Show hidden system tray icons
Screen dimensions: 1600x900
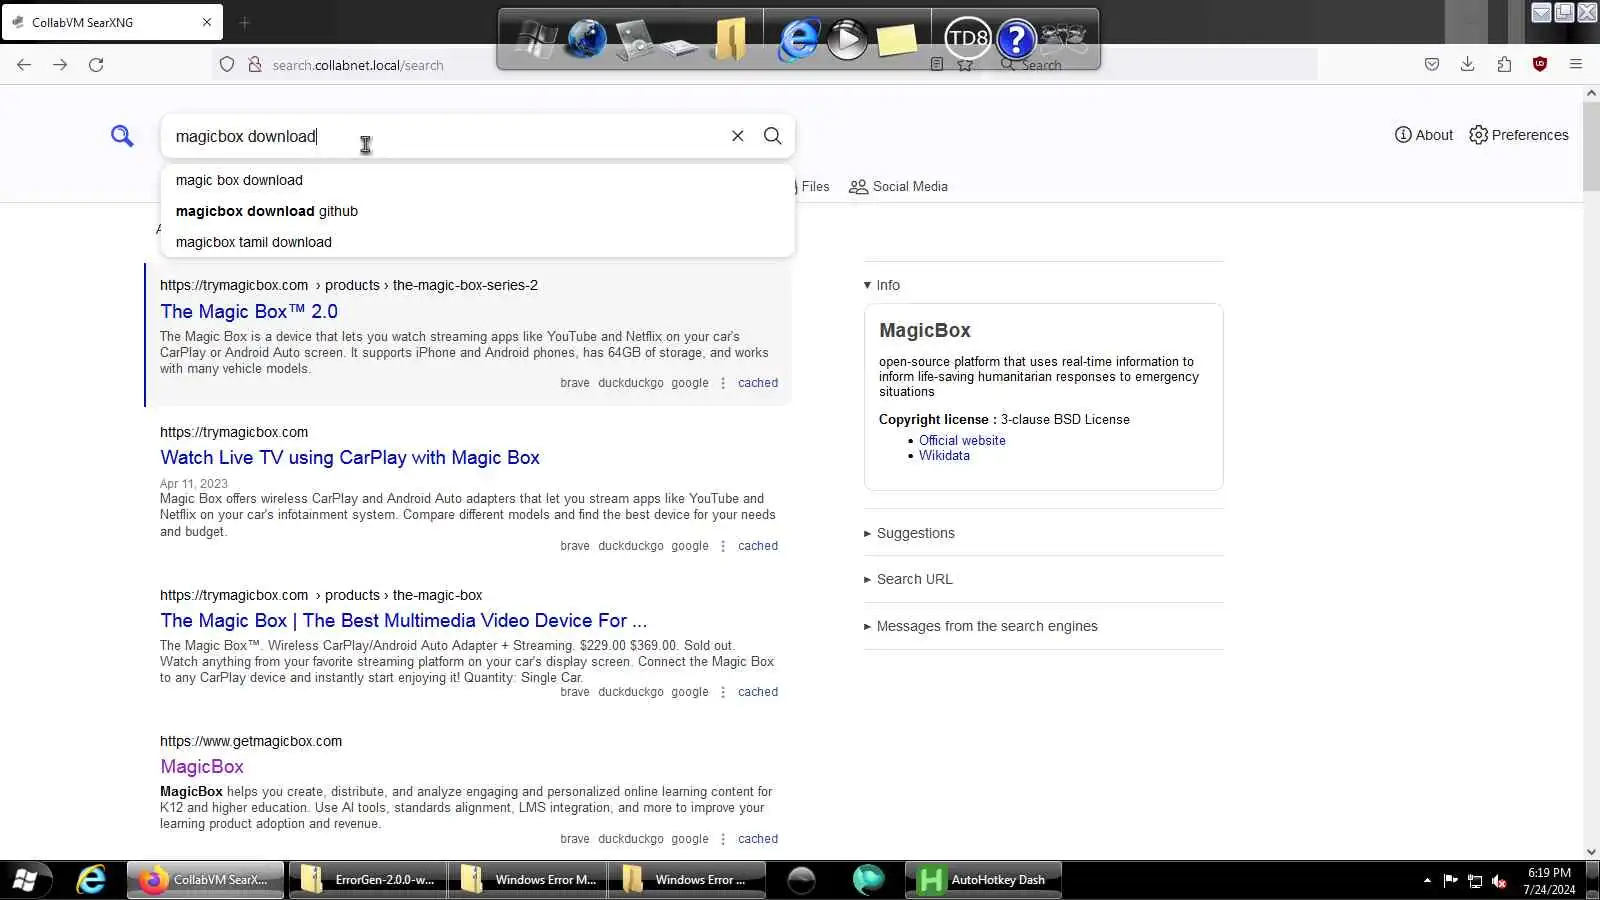(x=1427, y=881)
